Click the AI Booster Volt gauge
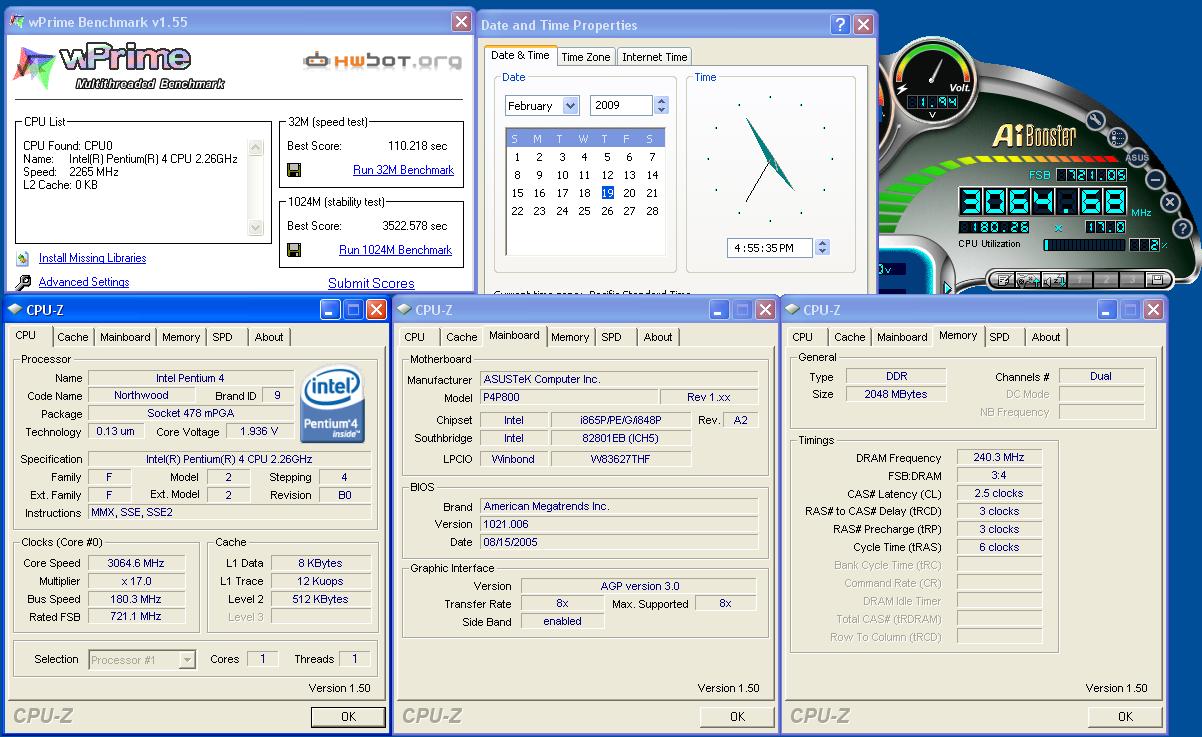 click(x=933, y=80)
